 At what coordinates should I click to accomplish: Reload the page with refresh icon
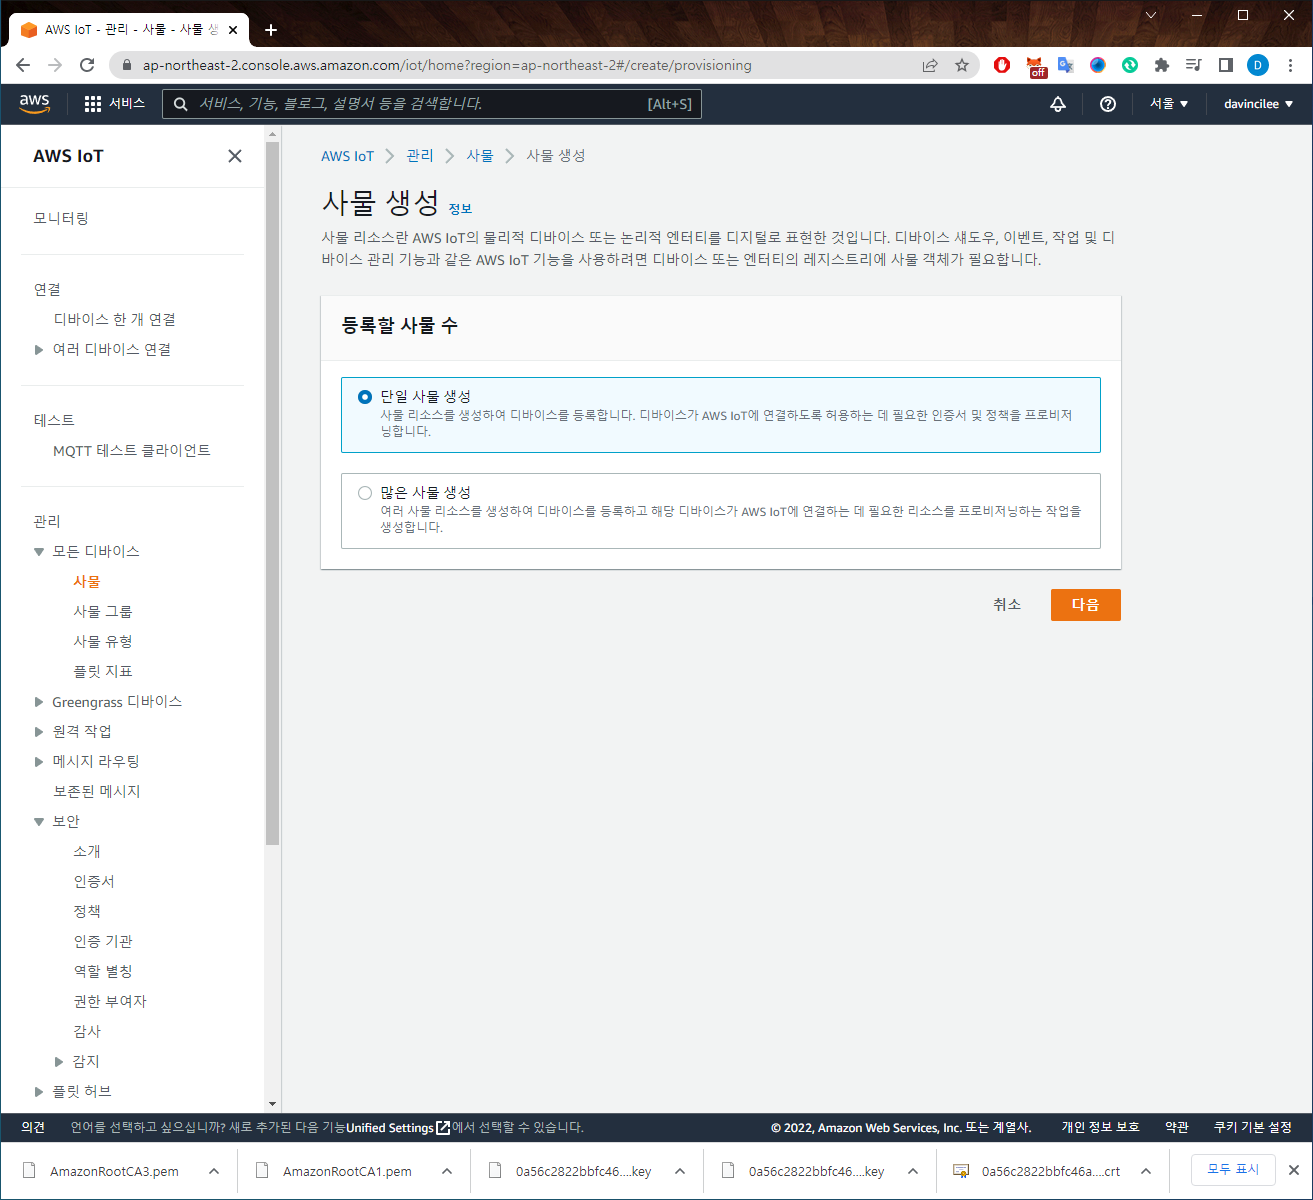[87, 65]
